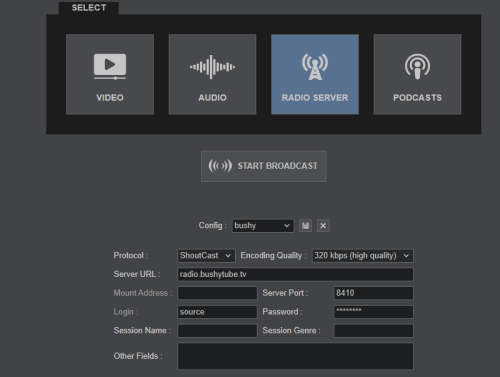Click the Server Port field showing 8410
Viewport: 500px width, 377px height.
374,293
